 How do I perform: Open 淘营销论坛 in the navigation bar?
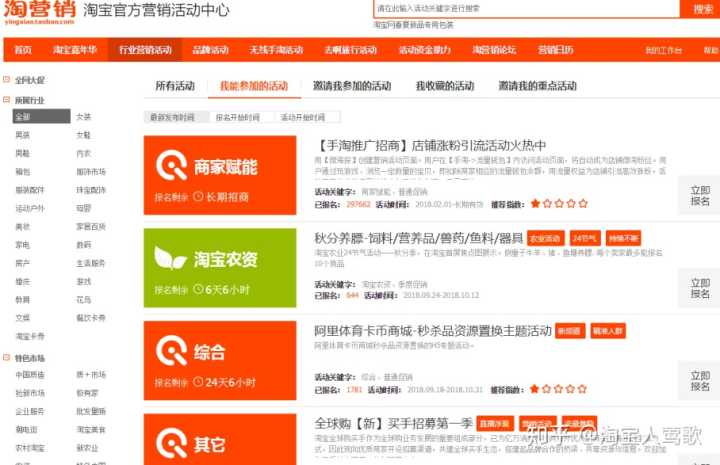pos(495,50)
